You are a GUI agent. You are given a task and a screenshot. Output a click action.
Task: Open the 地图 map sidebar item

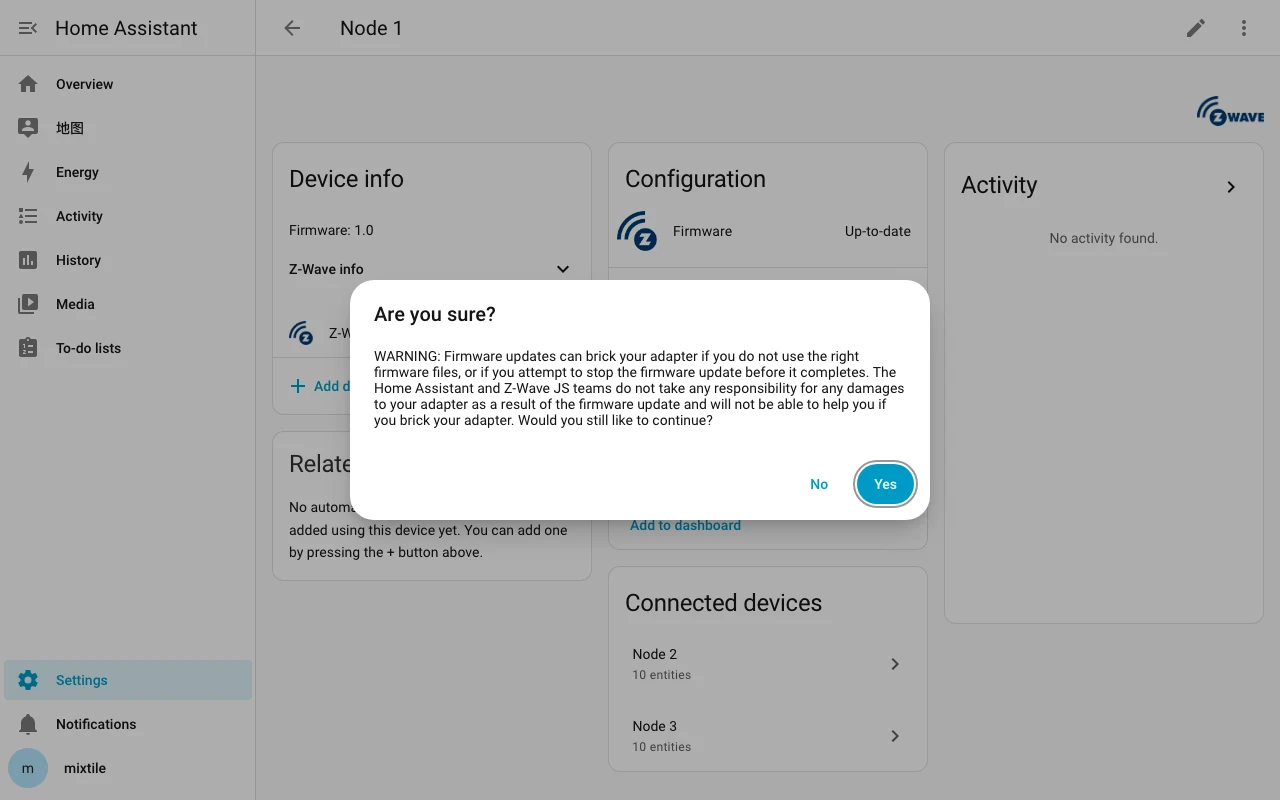tap(128, 128)
